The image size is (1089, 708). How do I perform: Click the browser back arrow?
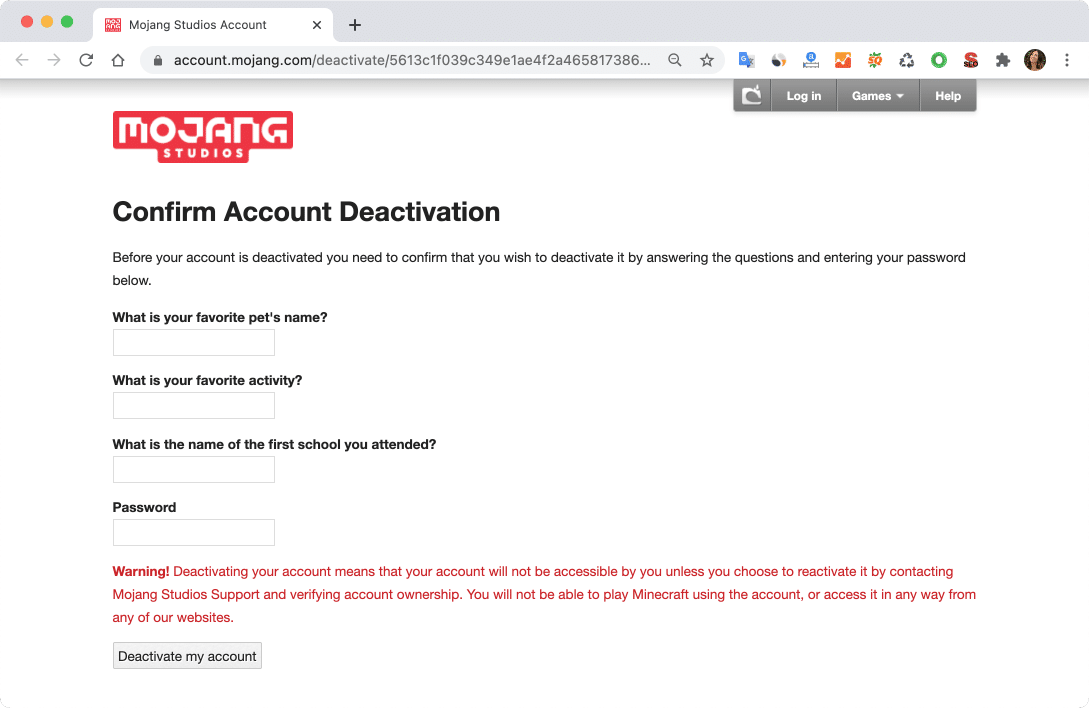point(22,60)
